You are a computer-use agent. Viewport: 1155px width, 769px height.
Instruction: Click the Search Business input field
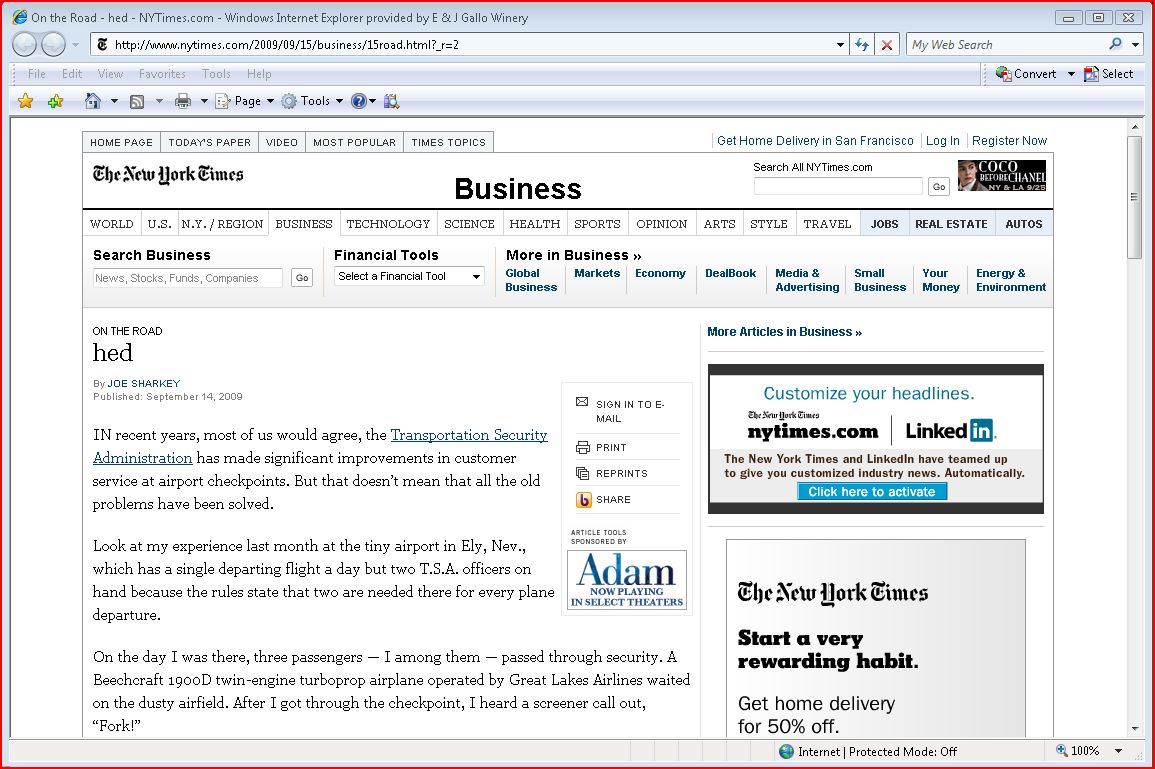[188, 278]
